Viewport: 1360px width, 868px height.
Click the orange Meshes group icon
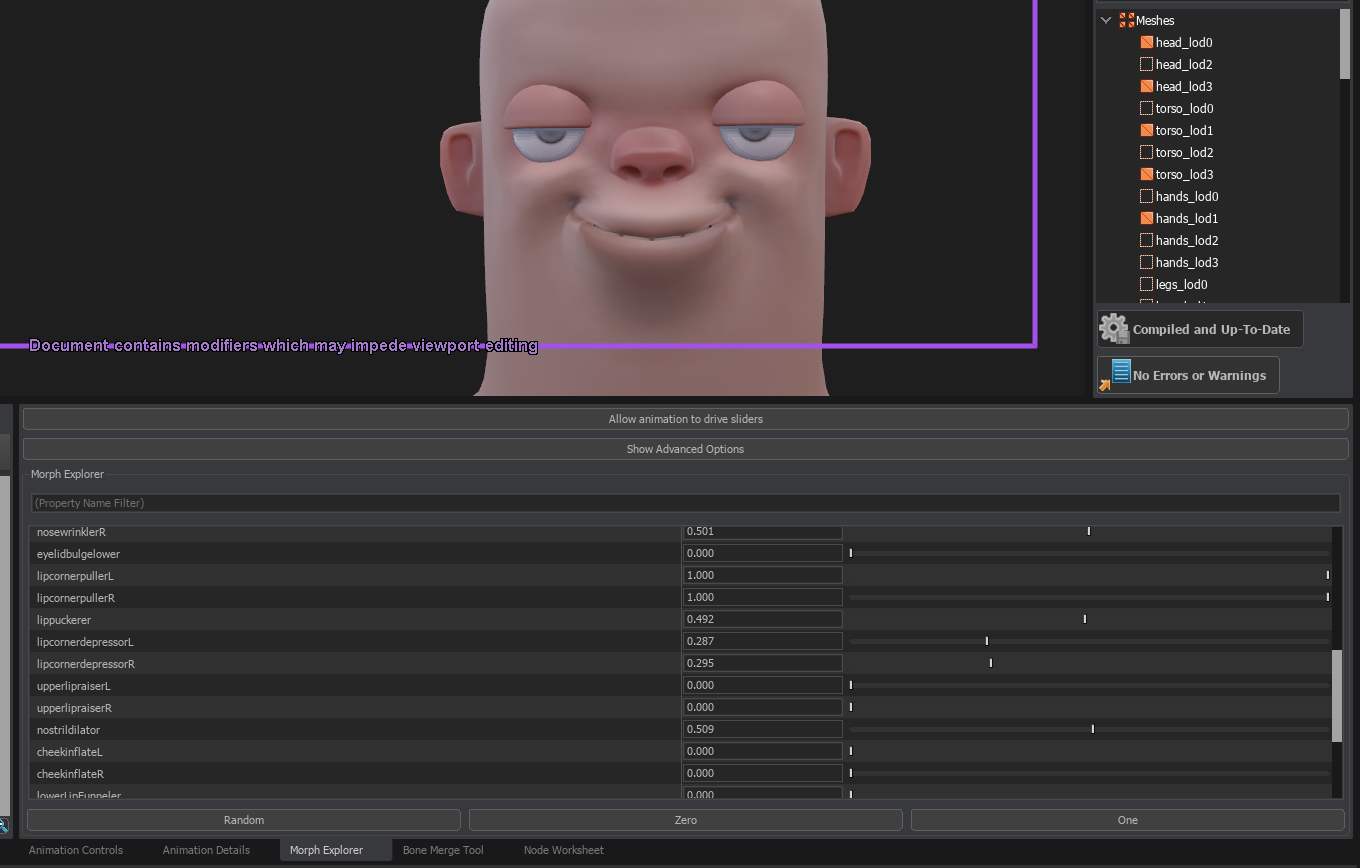coord(1128,19)
